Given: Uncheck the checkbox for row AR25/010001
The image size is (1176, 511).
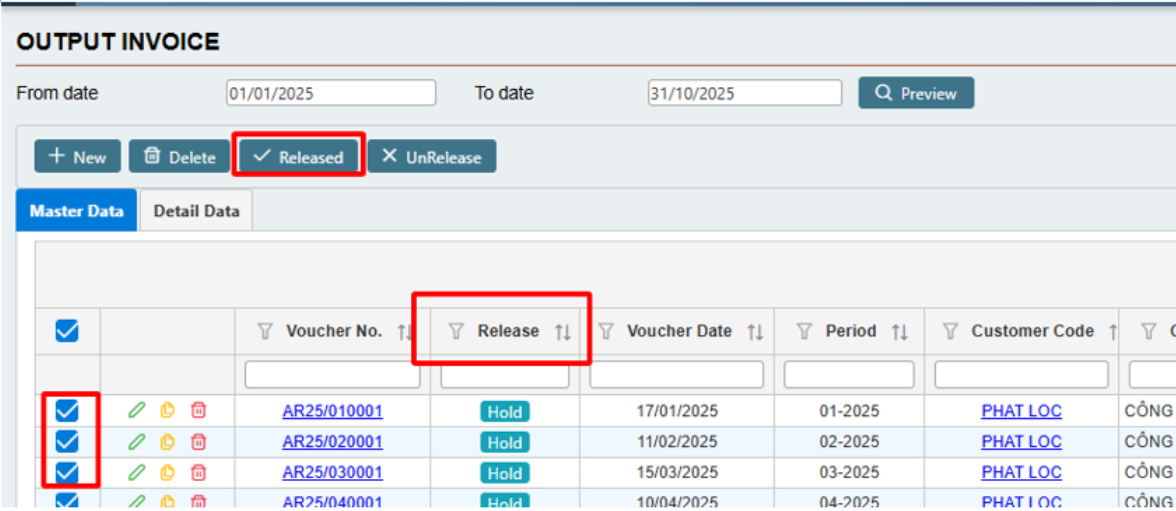Looking at the screenshot, I should click(67, 410).
